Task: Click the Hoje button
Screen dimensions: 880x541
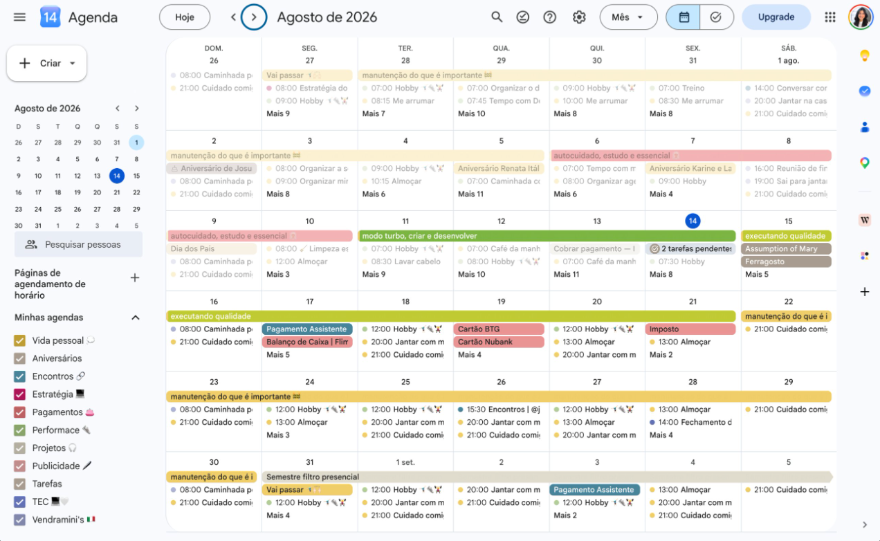Action: [185, 17]
